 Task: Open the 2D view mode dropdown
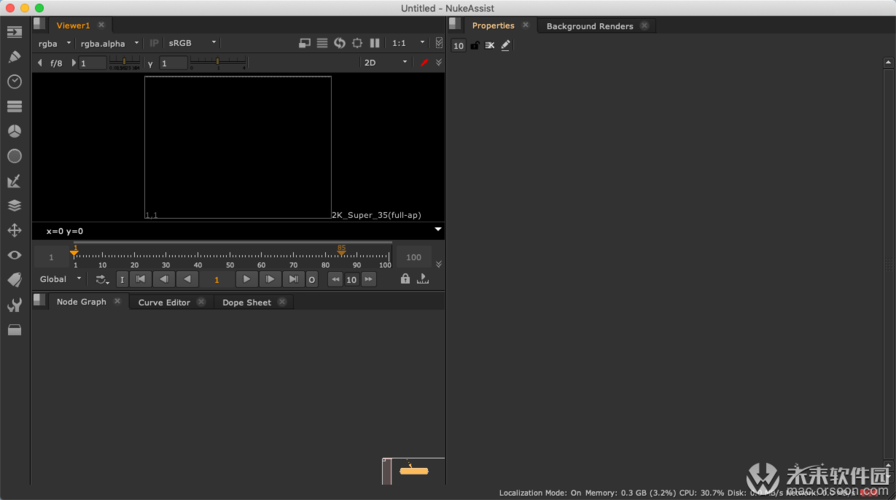click(385, 62)
